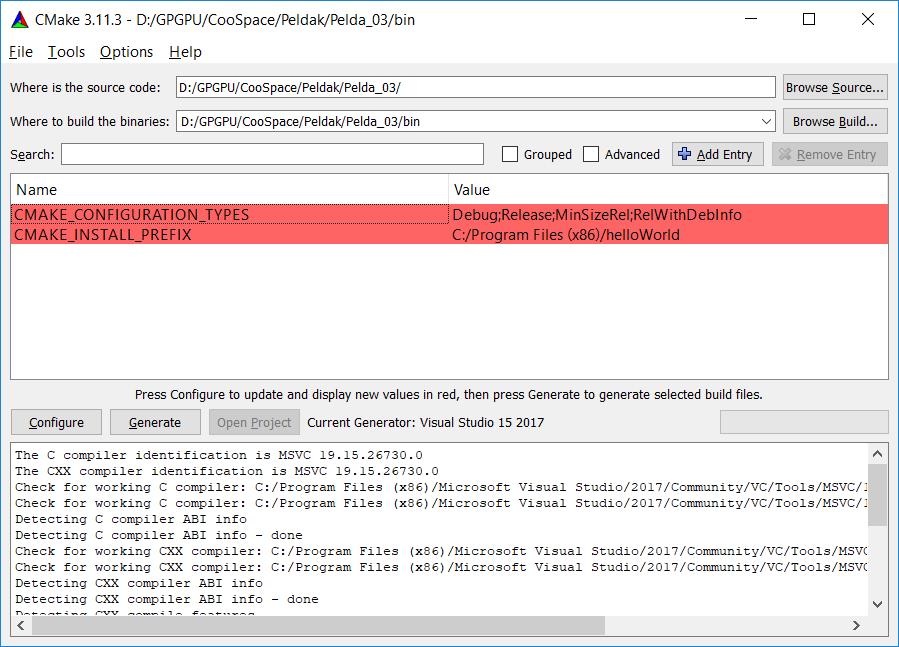Click the down arrow on output log scrollbar
The width and height of the screenshot is (899, 647).
pos(877,604)
